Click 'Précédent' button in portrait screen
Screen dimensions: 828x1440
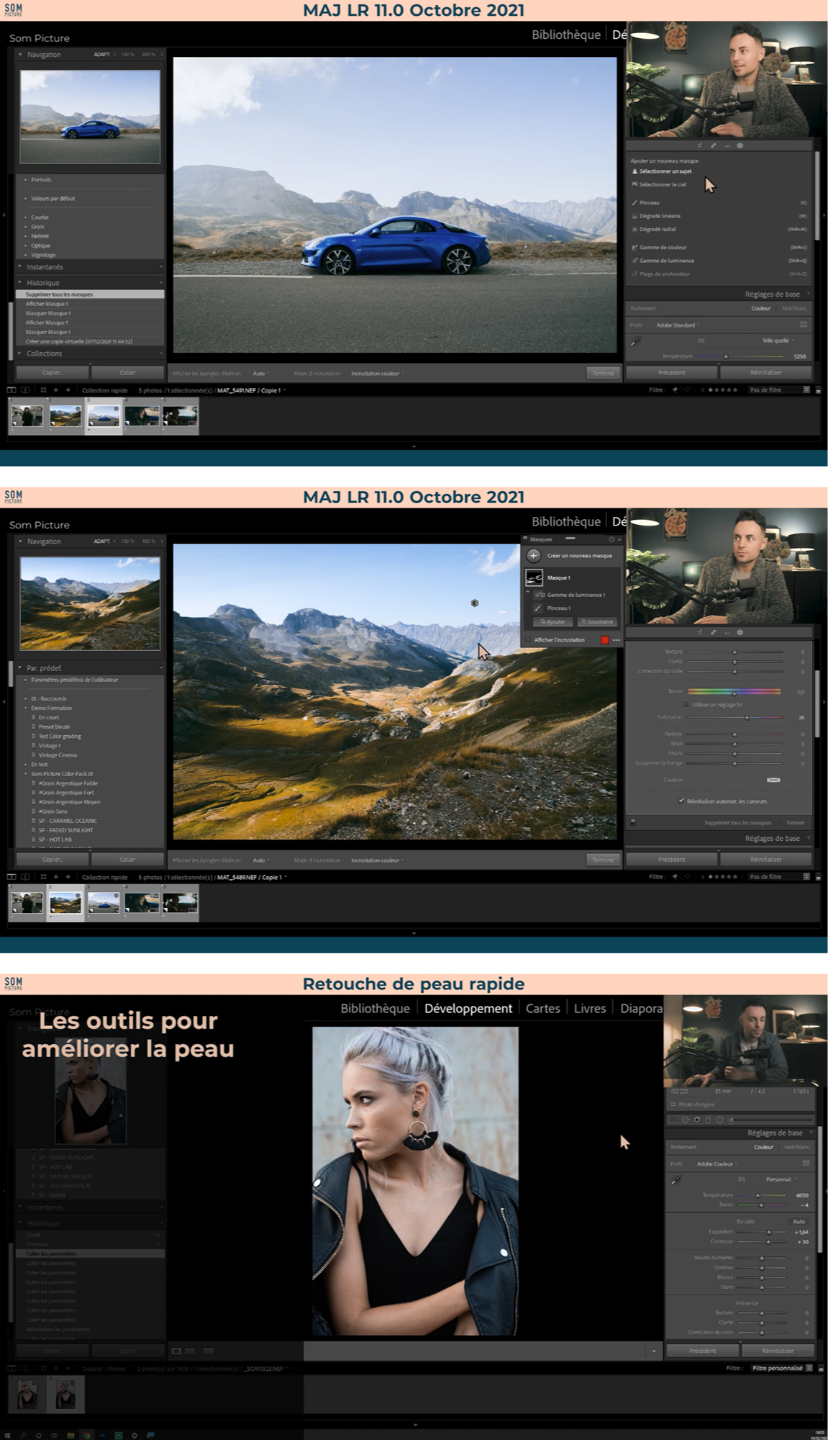point(703,1350)
